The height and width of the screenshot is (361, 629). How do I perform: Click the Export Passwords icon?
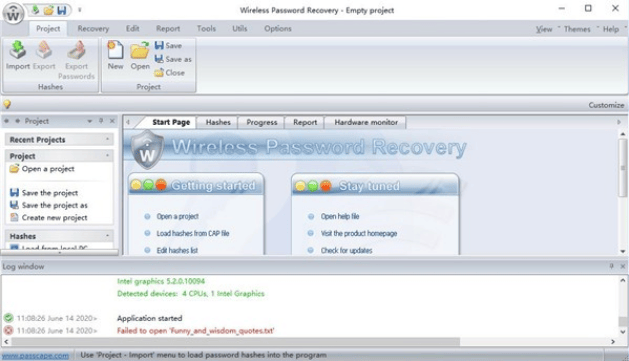76,50
